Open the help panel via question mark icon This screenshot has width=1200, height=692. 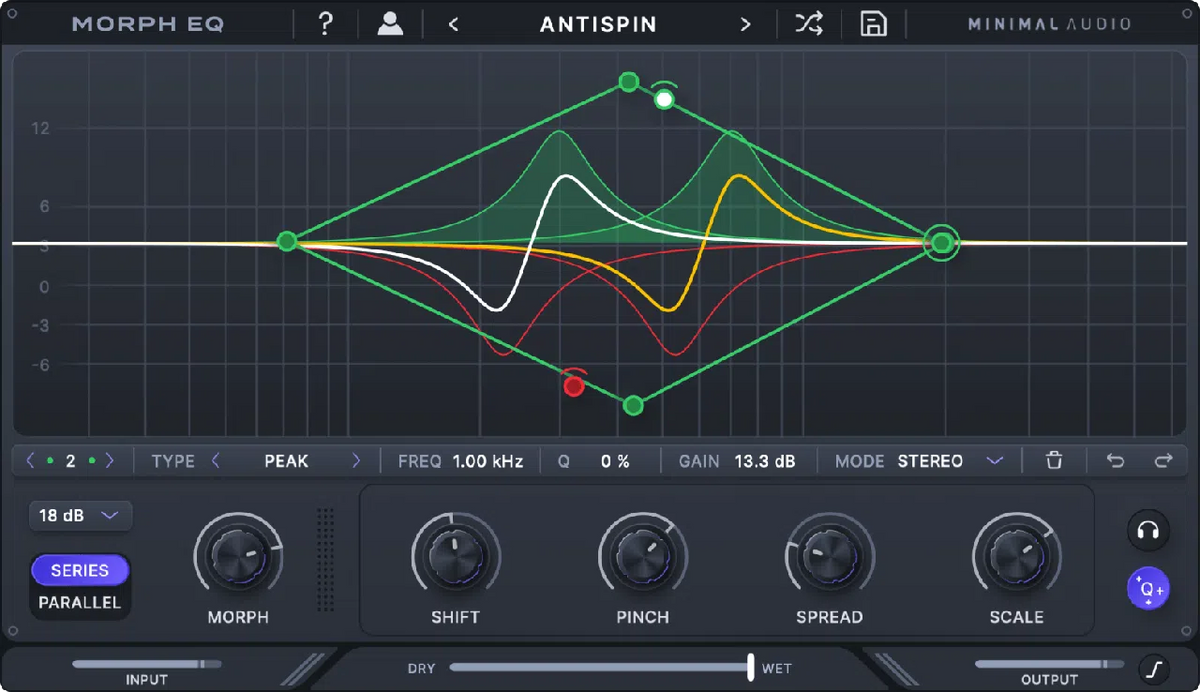[324, 23]
